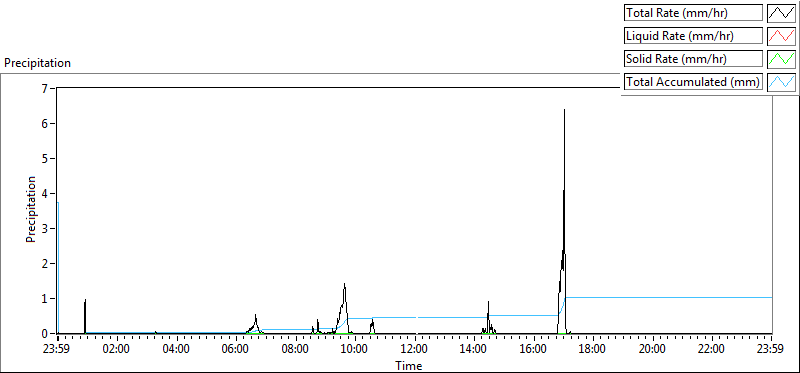The width and height of the screenshot is (800, 373).
Task: Click the 16:00 time tick label
Action: [534, 350]
